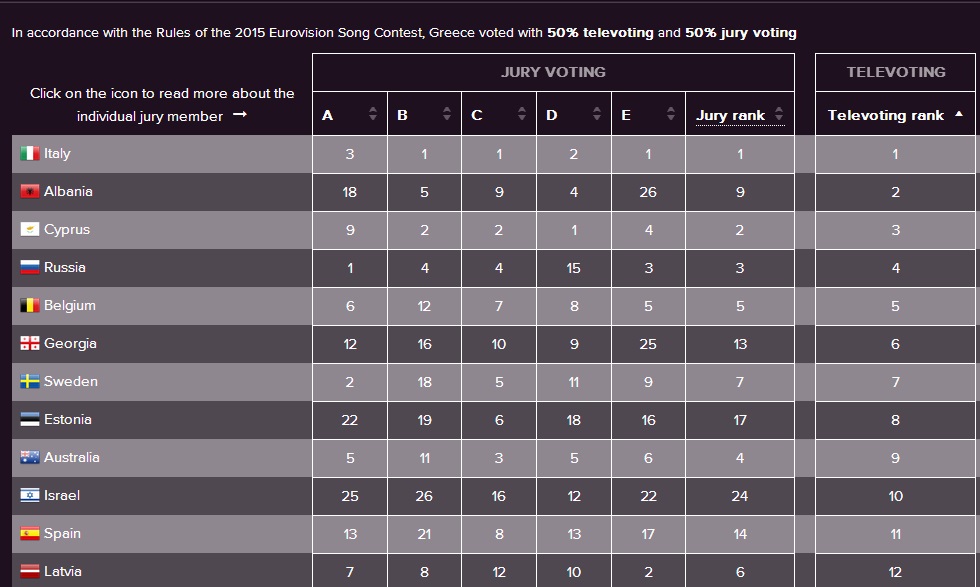The image size is (980, 587).
Task: Click the Russia flag icon
Action: [28, 268]
